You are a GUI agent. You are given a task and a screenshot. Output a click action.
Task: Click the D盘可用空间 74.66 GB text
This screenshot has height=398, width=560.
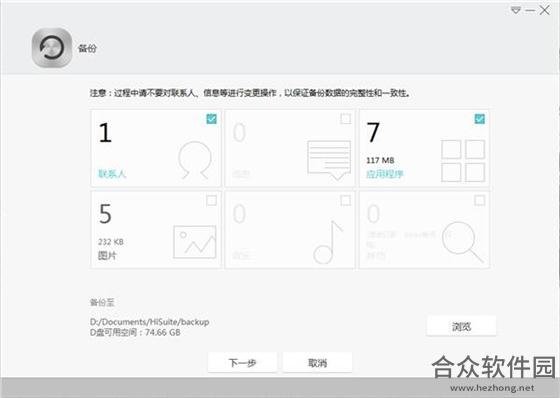coord(135,333)
